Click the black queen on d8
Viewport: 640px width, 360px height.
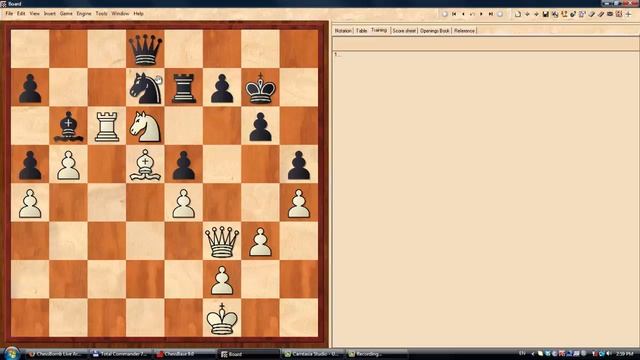145,49
